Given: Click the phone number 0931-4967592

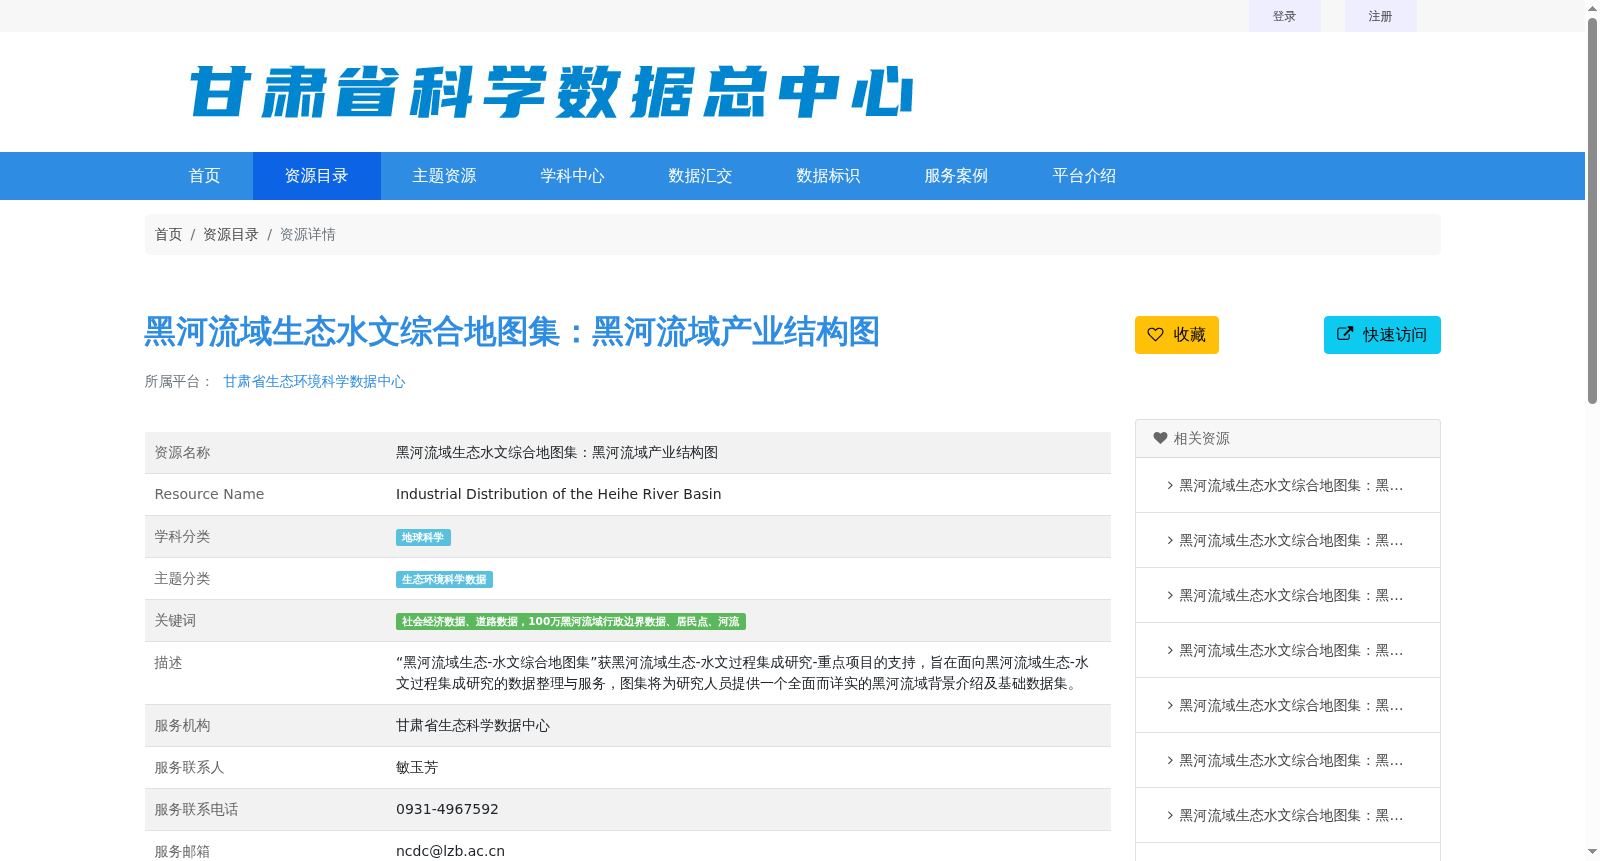Looking at the screenshot, I should pyautogui.click(x=447, y=809).
